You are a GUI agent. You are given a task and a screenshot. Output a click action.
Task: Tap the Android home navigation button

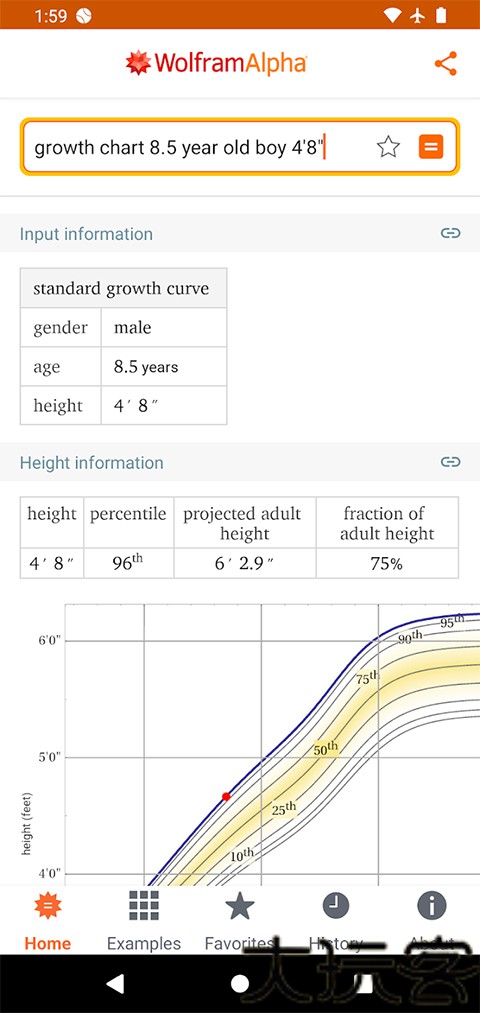pyautogui.click(x=240, y=983)
